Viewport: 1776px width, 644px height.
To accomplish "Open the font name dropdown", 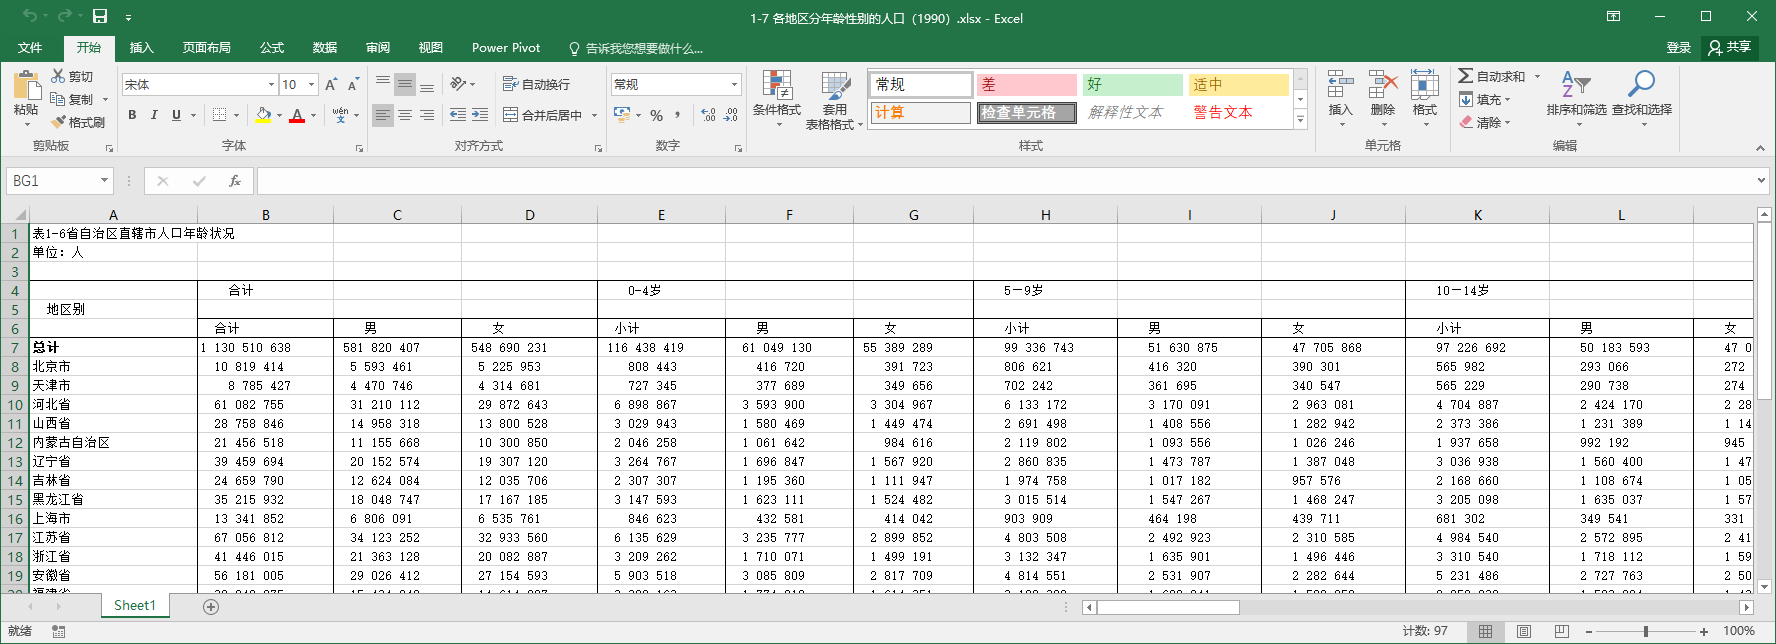I will pos(271,85).
